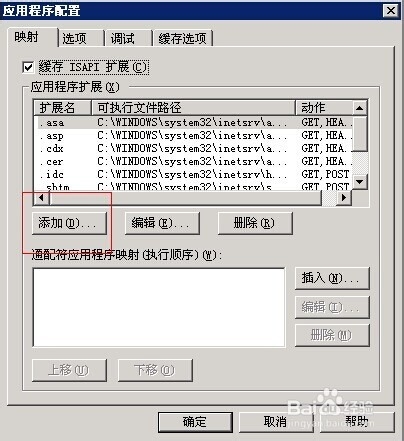This screenshot has width=404, height=441.
Task: Click the horizontal scroll left arrow
Action: (41, 198)
